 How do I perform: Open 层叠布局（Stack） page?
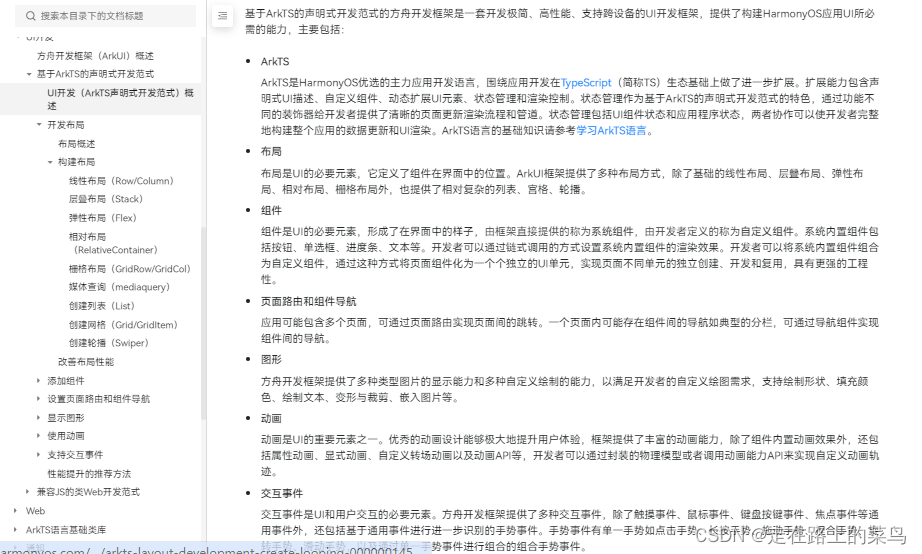(x=106, y=199)
